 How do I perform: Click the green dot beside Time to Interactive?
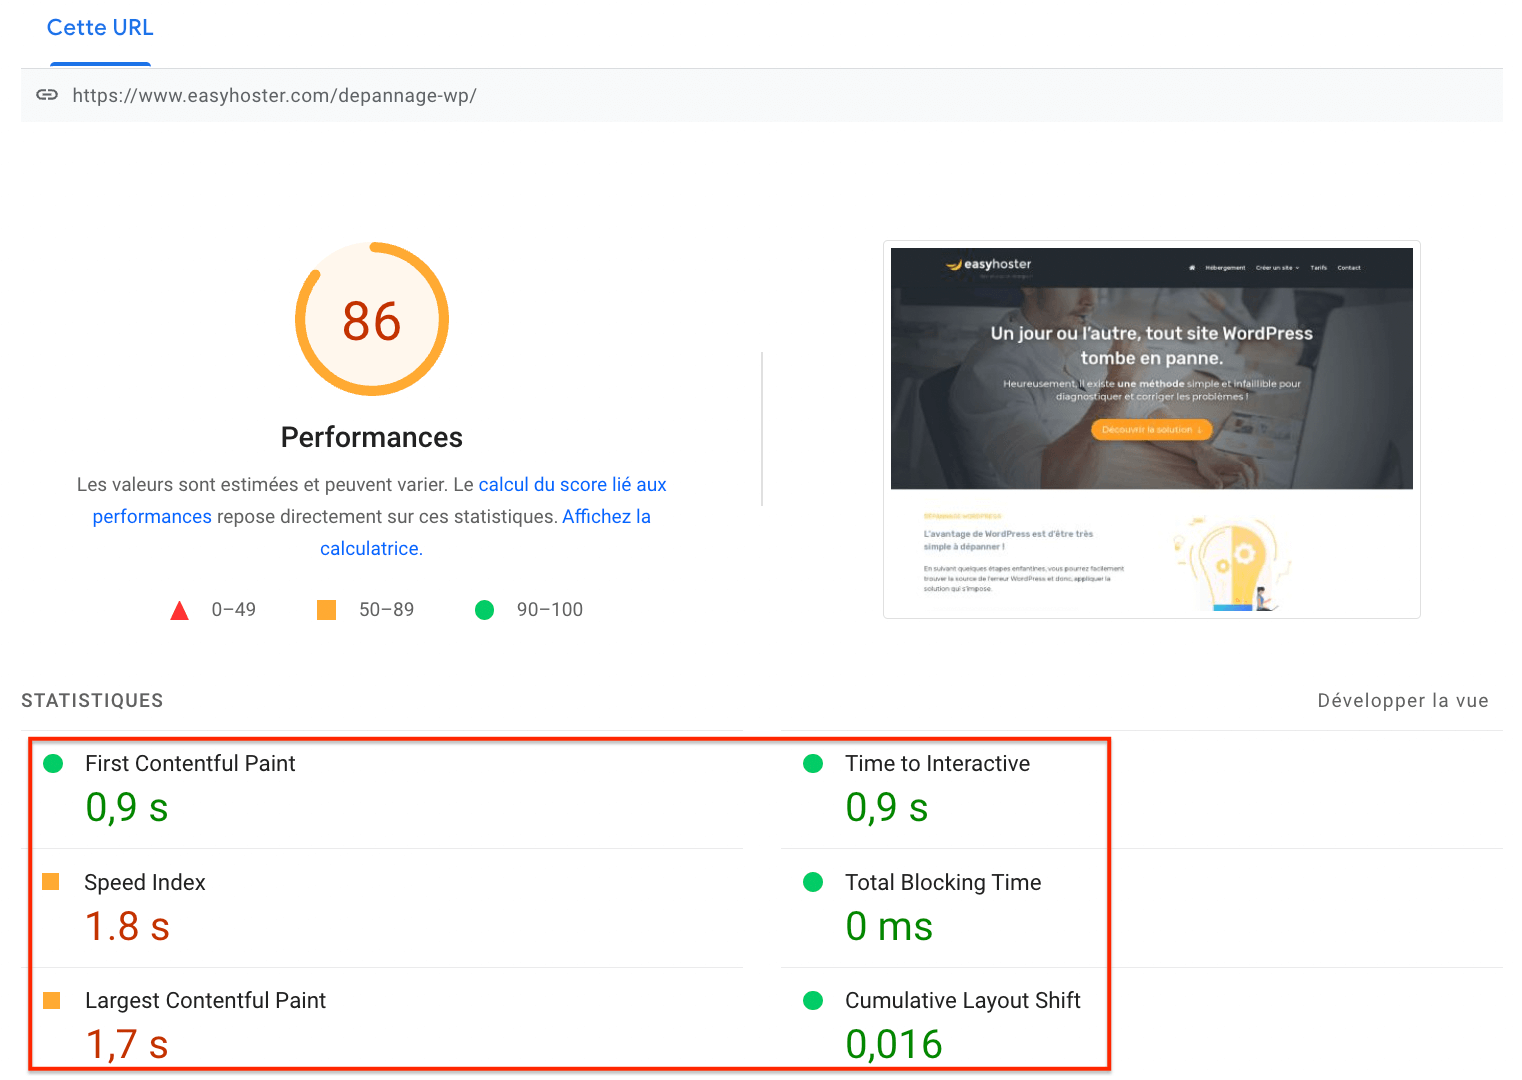pos(812,763)
